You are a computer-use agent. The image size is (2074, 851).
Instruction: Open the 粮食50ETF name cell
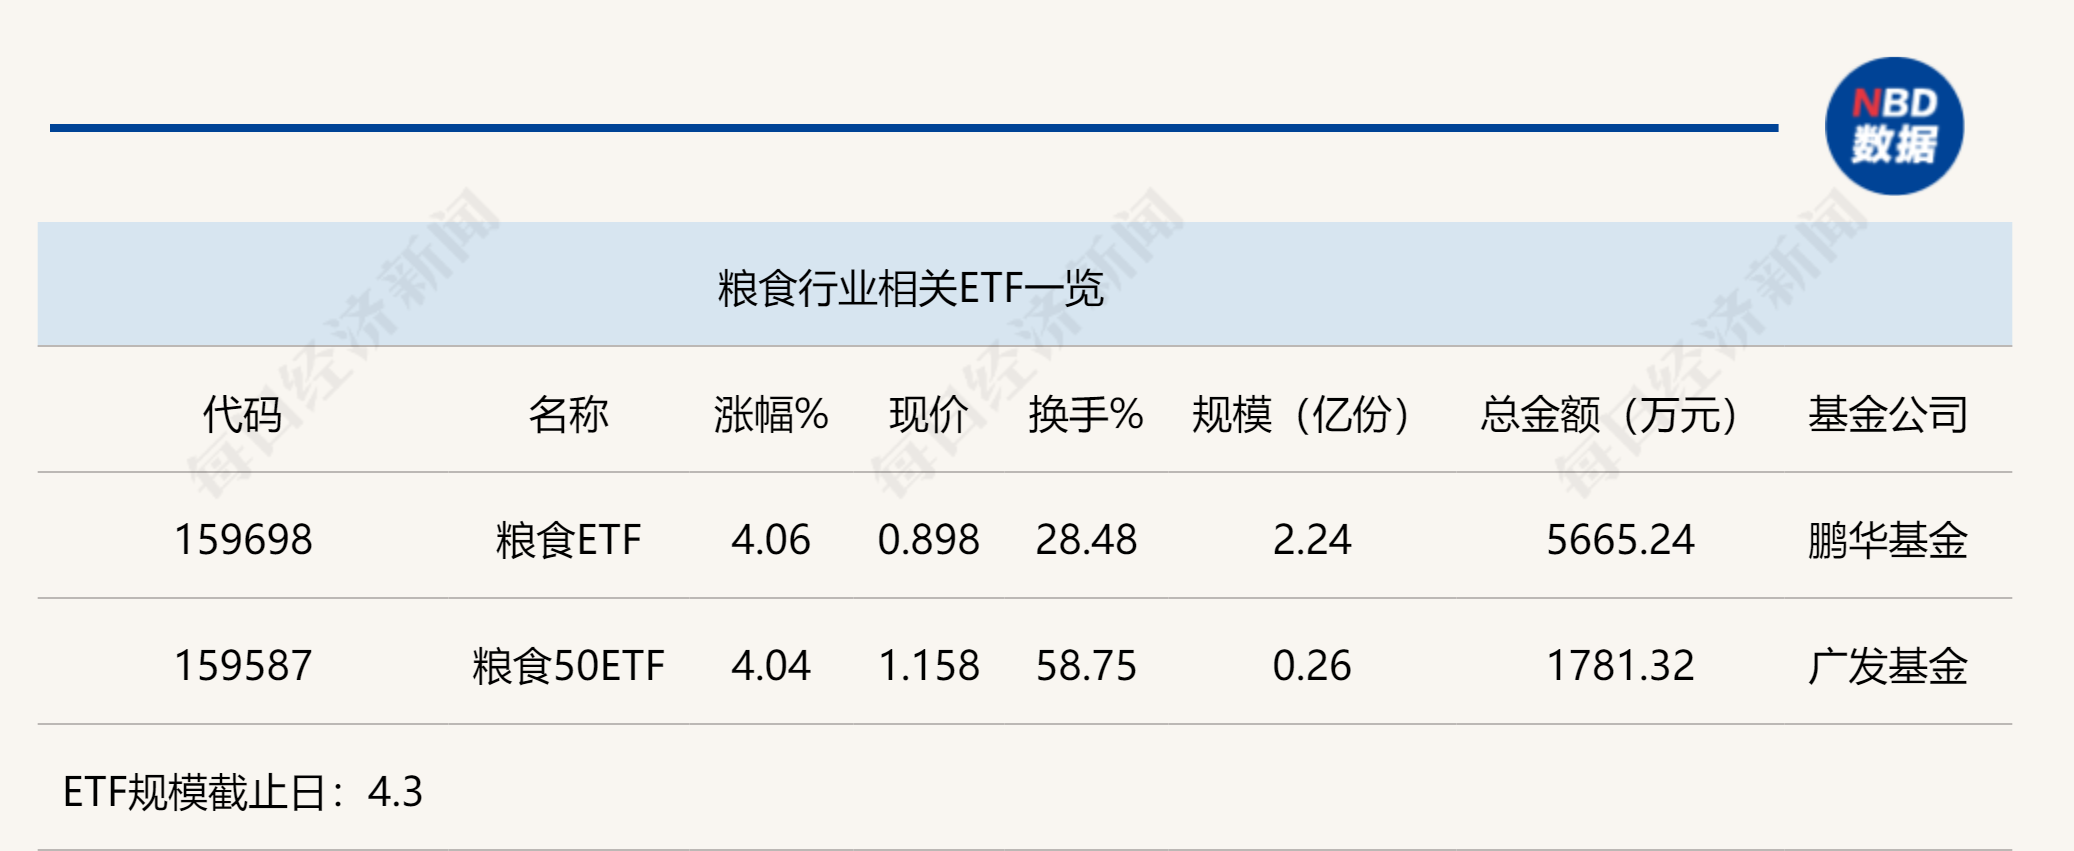[x=568, y=666]
